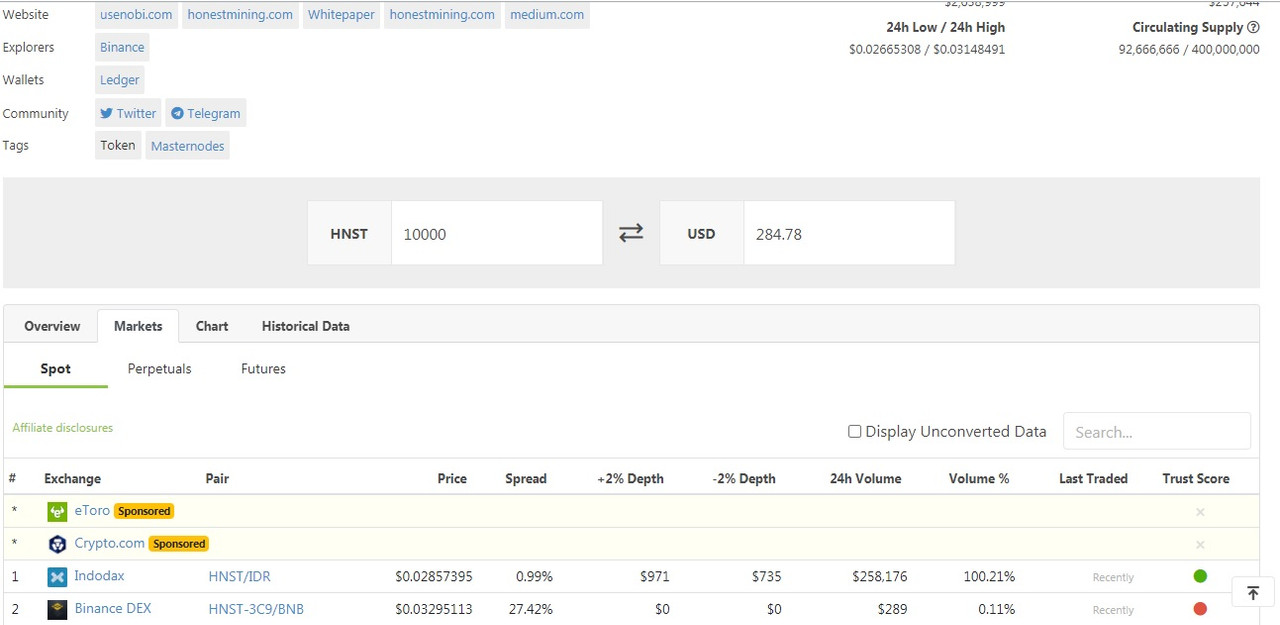
Task: Click the Binance DEX logo icon
Action: click(x=57, y=609)
